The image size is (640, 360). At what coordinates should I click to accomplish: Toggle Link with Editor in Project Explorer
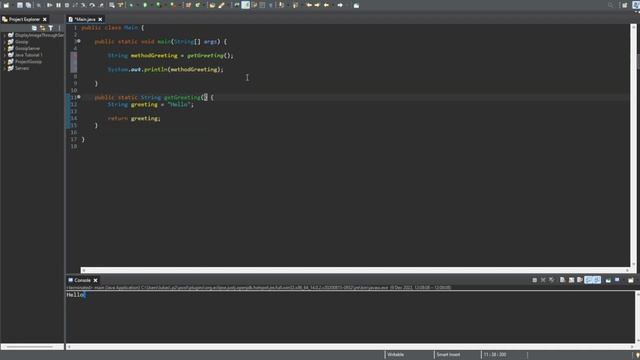coord(42,28)
